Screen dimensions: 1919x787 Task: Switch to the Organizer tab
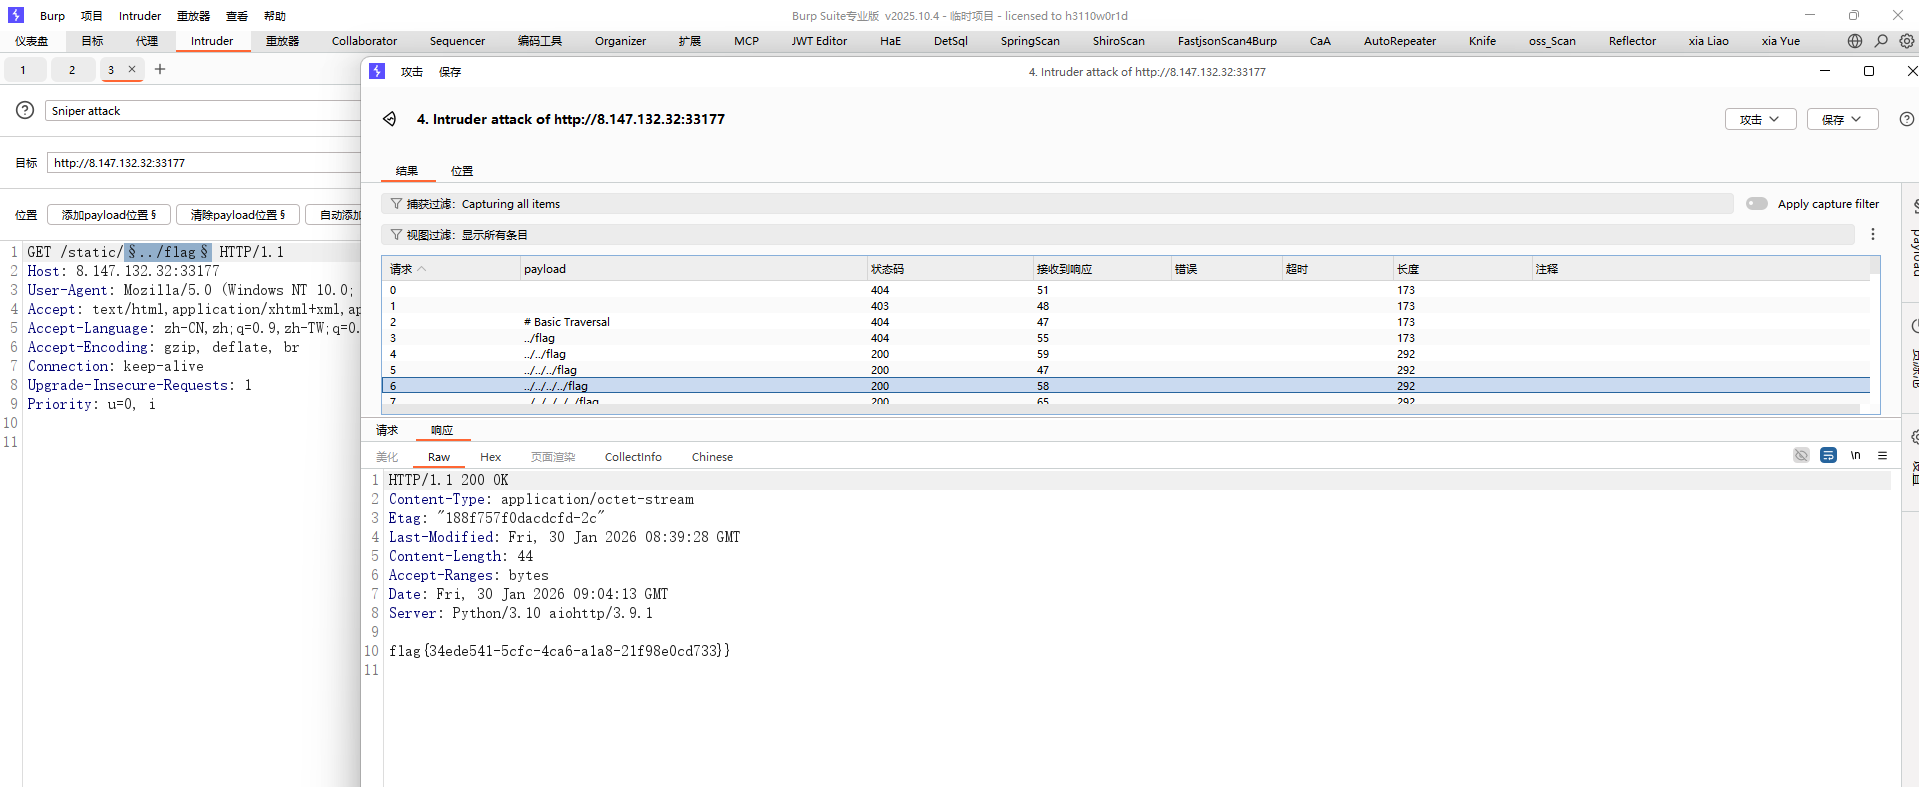[x=620, y=41]
